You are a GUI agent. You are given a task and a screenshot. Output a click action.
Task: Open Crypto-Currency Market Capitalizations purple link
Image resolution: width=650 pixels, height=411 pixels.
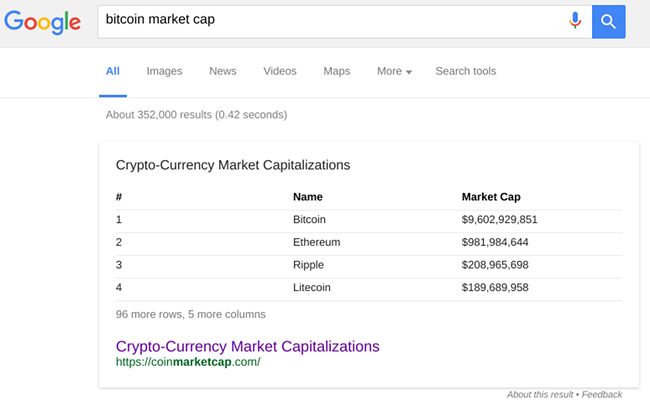pyautogui.click(x=247, y=346)
